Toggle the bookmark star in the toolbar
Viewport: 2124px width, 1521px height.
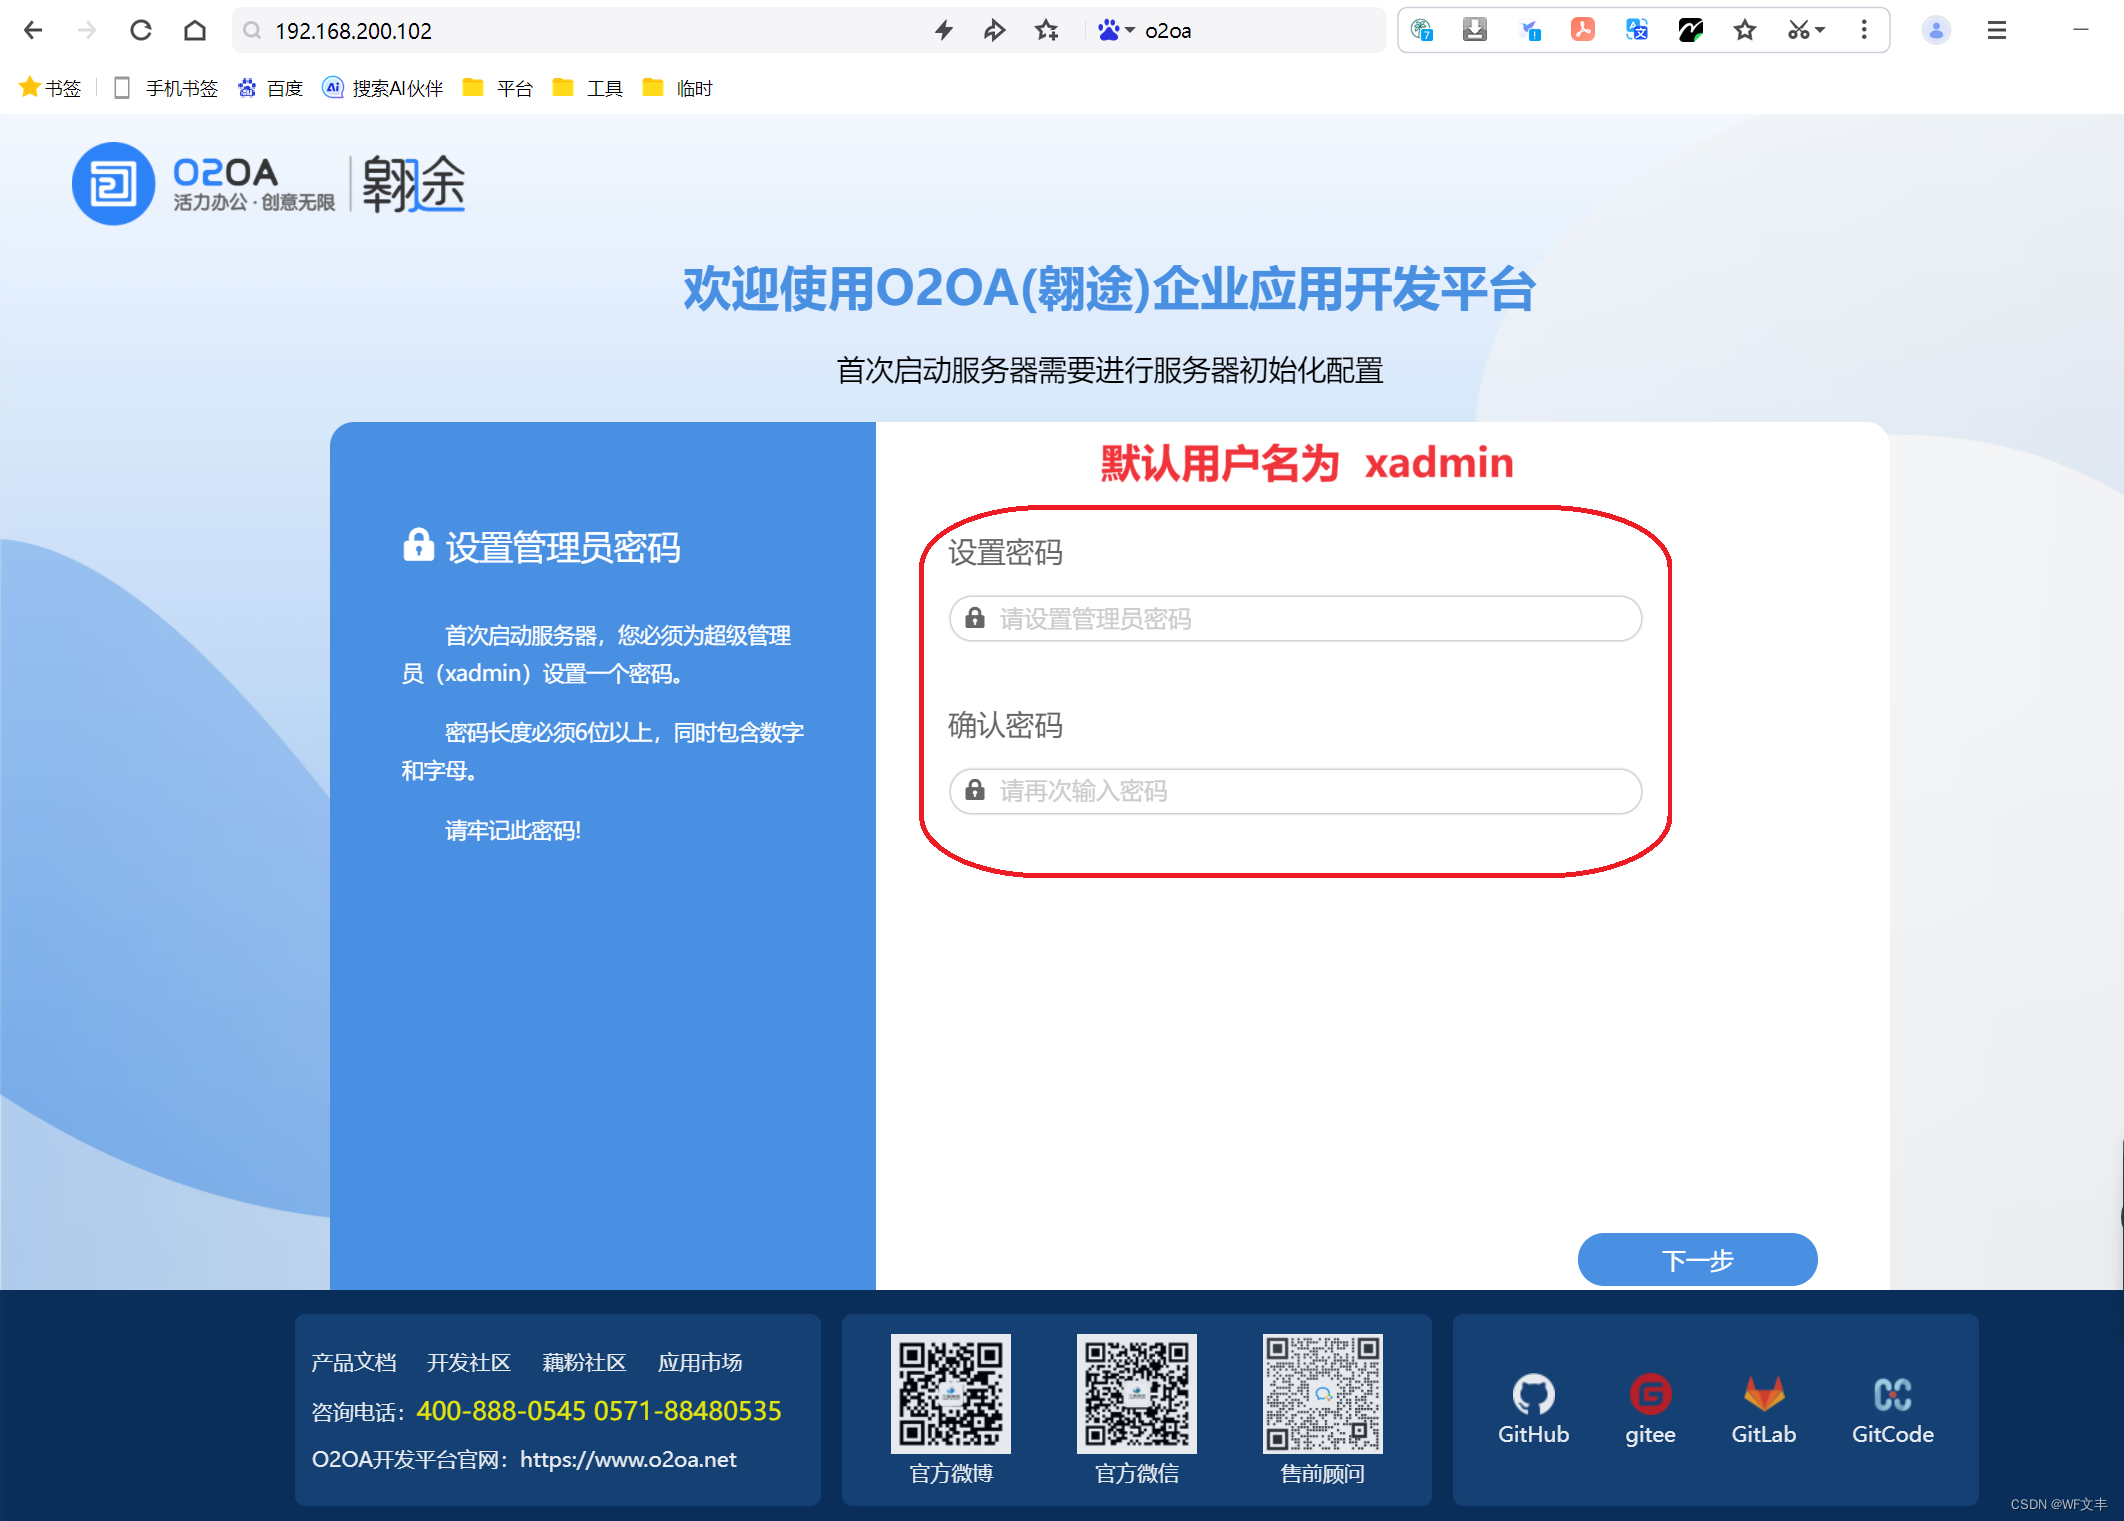tap(1746, 30)
